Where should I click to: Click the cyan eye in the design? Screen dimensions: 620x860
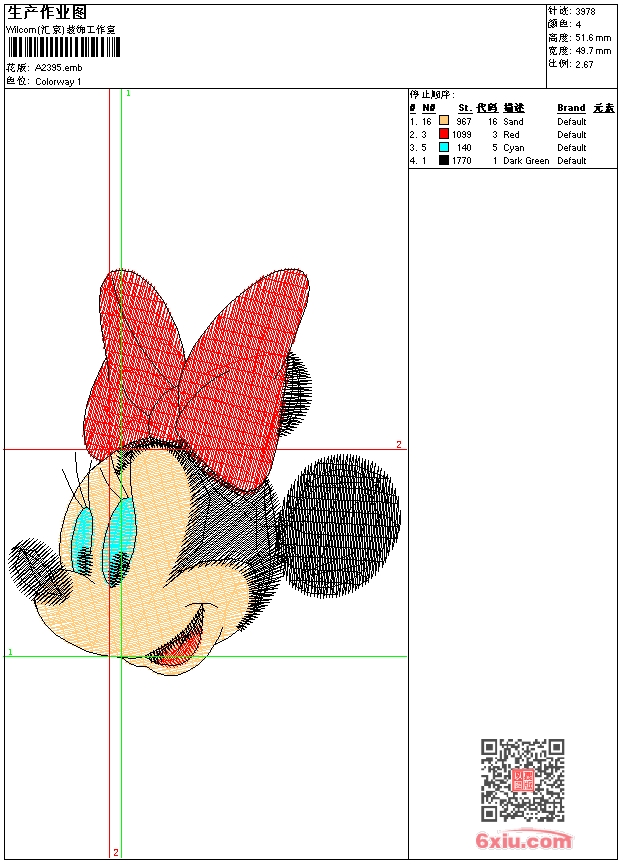point(121,538)
